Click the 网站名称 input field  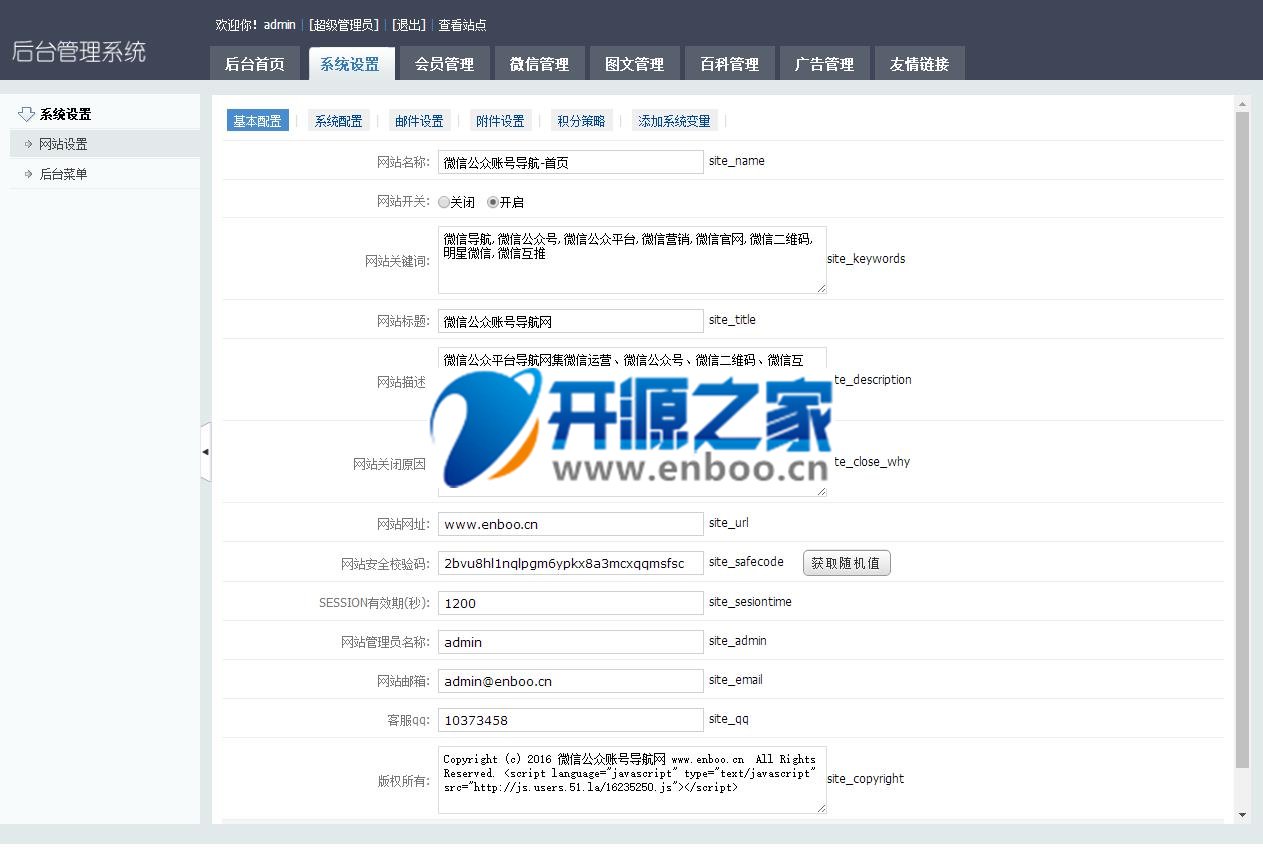tap(571, 162)
